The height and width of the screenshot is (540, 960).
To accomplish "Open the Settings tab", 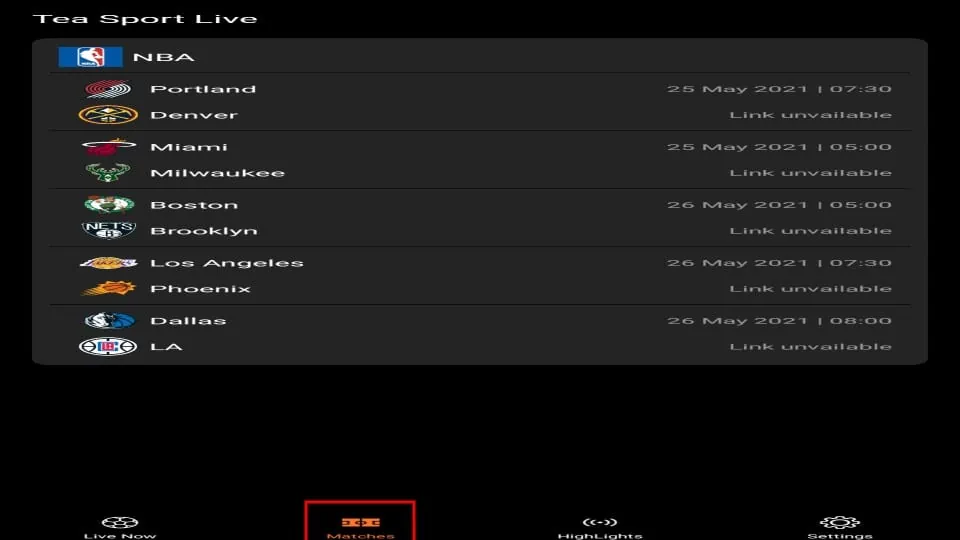I will pyautogui.click(x=839, y=528).
